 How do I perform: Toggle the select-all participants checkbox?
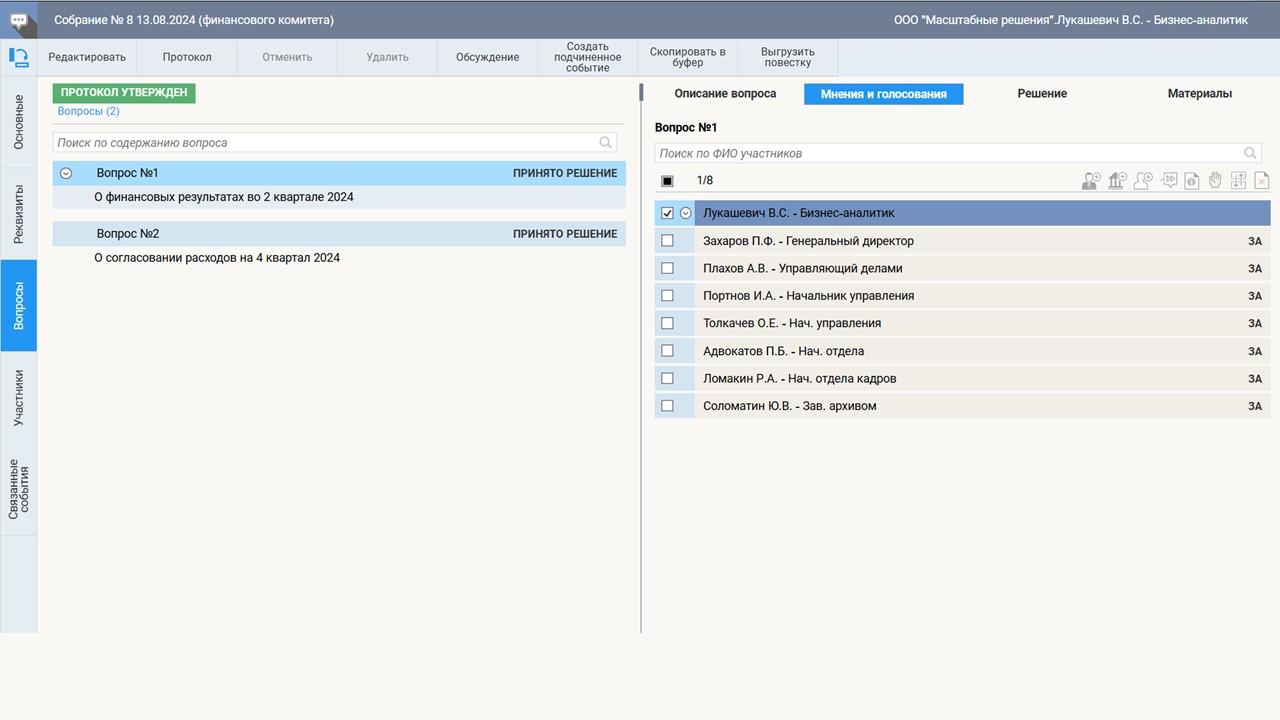point(668,181)
